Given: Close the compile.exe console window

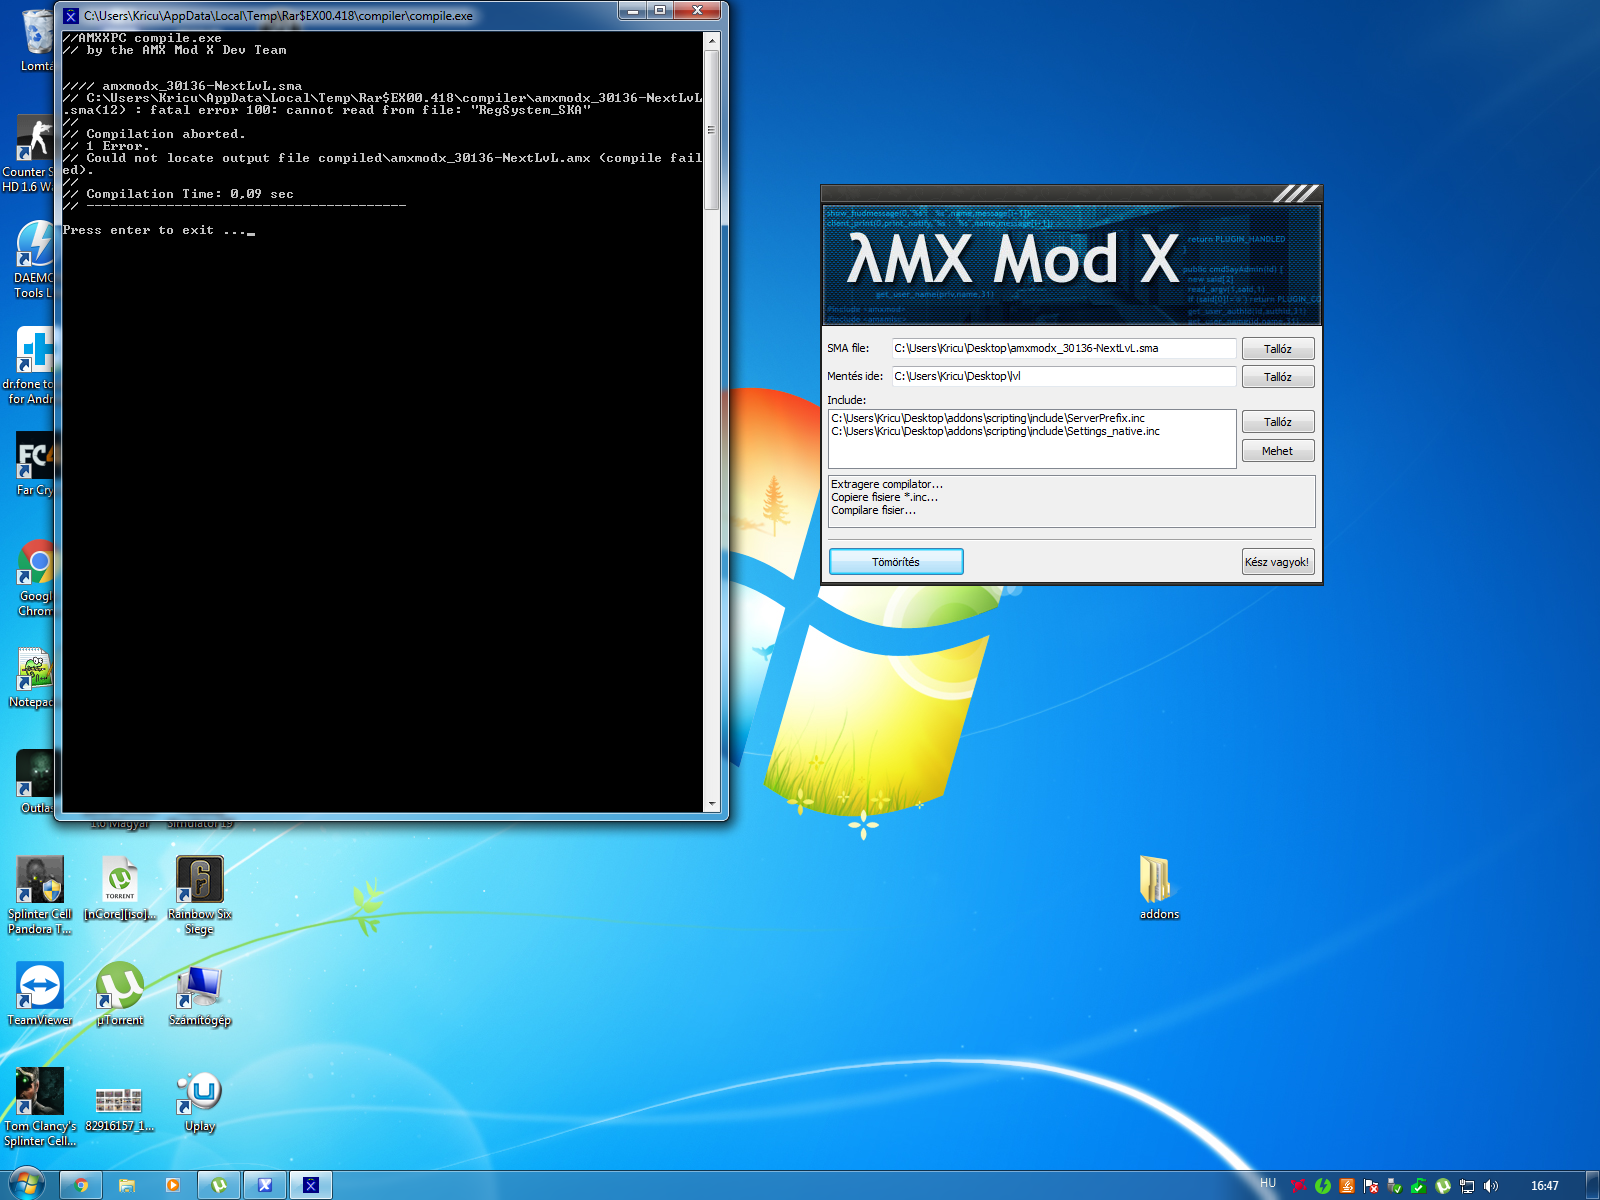Looking at the screenshot, I should pyautogui.click(x=697, y=11).
